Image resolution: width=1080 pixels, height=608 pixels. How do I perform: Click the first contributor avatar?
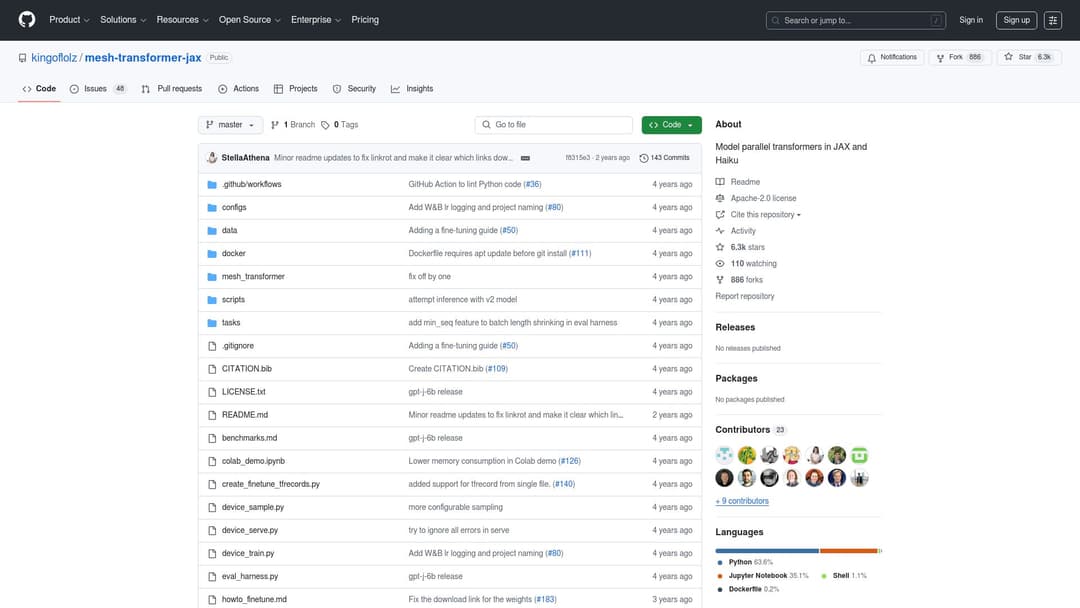(724, 455)
